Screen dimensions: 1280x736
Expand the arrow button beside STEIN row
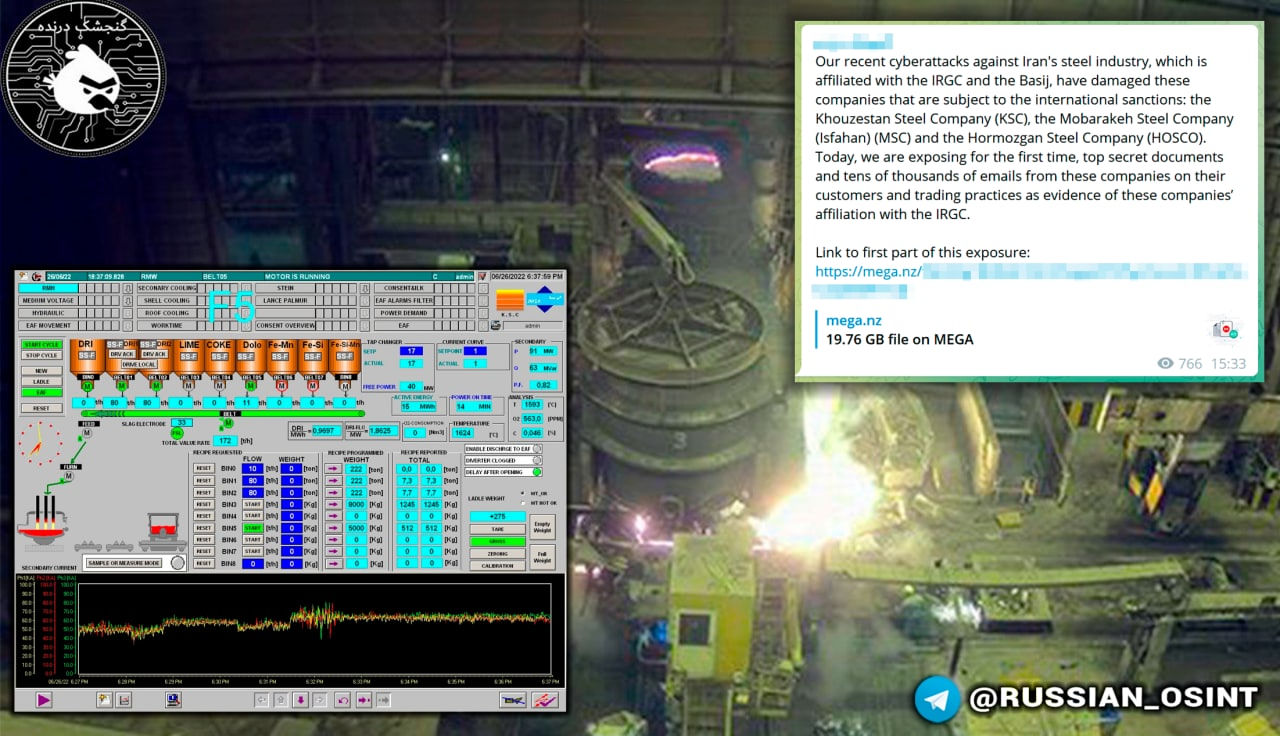[x=364, y=288]
